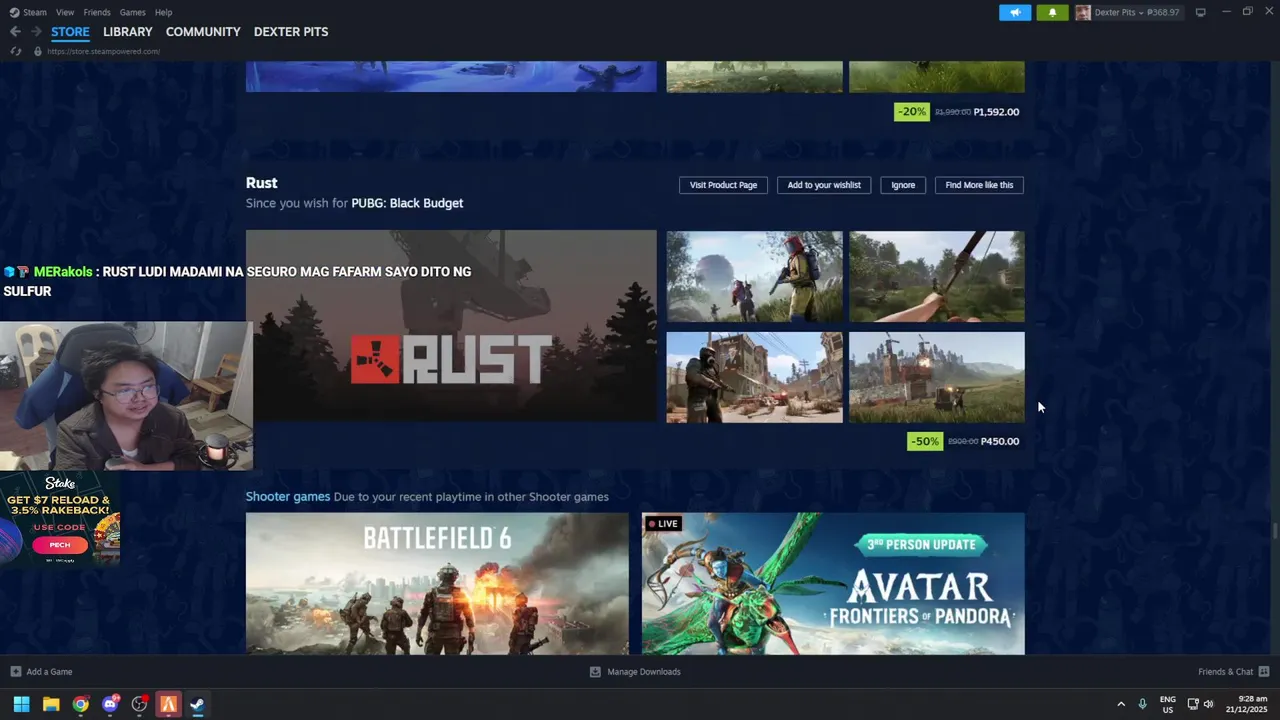Click the Add a Game label

tap(49, 672)
